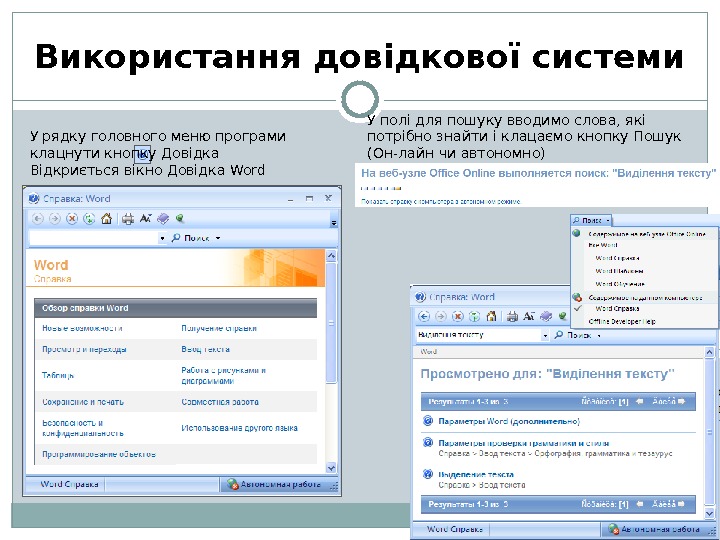720x540 pixels.
Task: Click offline icon beside computer content entry
Action: click(x=578, y=298)
